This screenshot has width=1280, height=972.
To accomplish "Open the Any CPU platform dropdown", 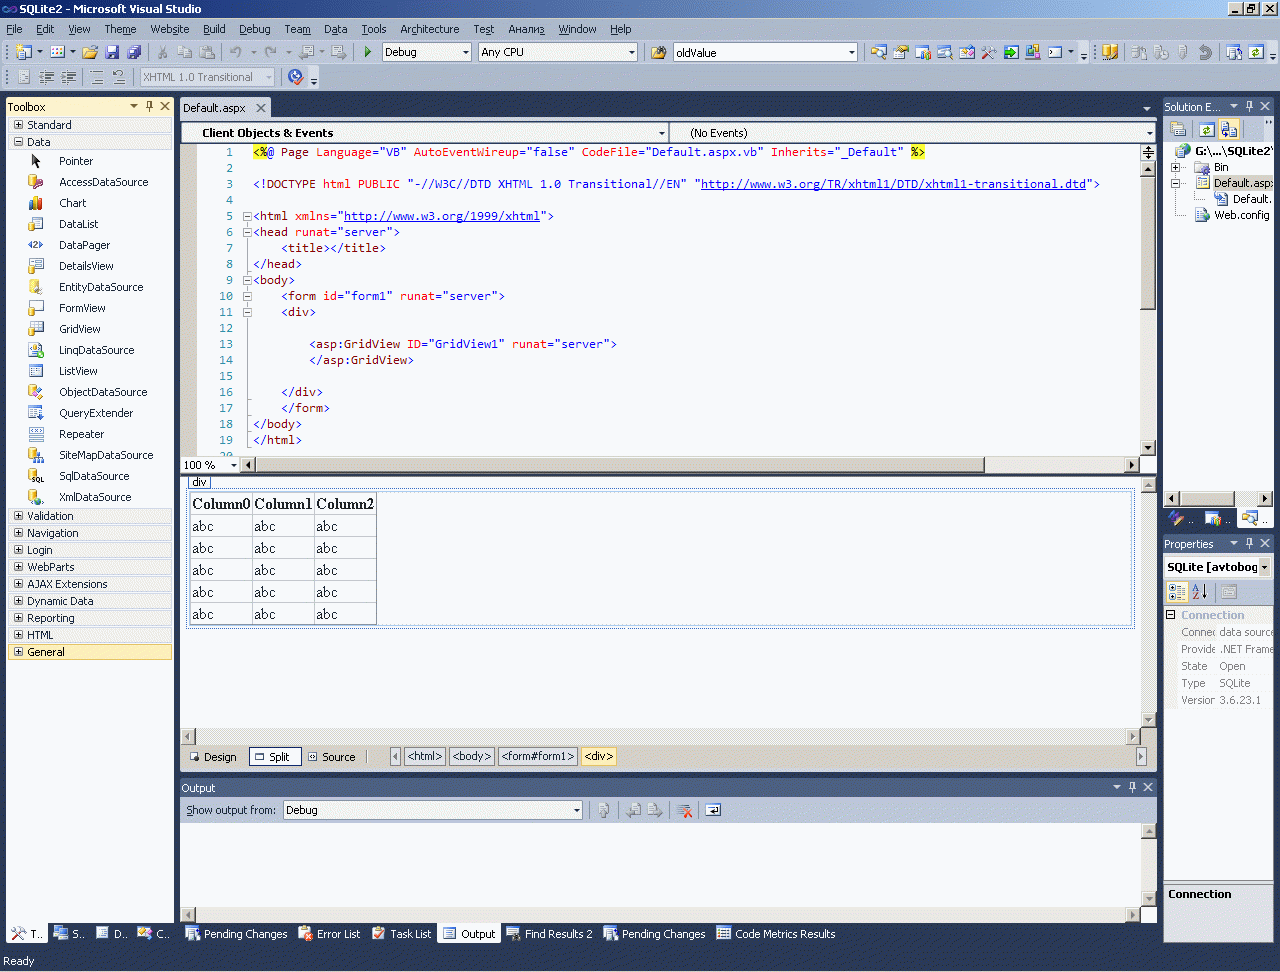I will click(x=631, y=52).
